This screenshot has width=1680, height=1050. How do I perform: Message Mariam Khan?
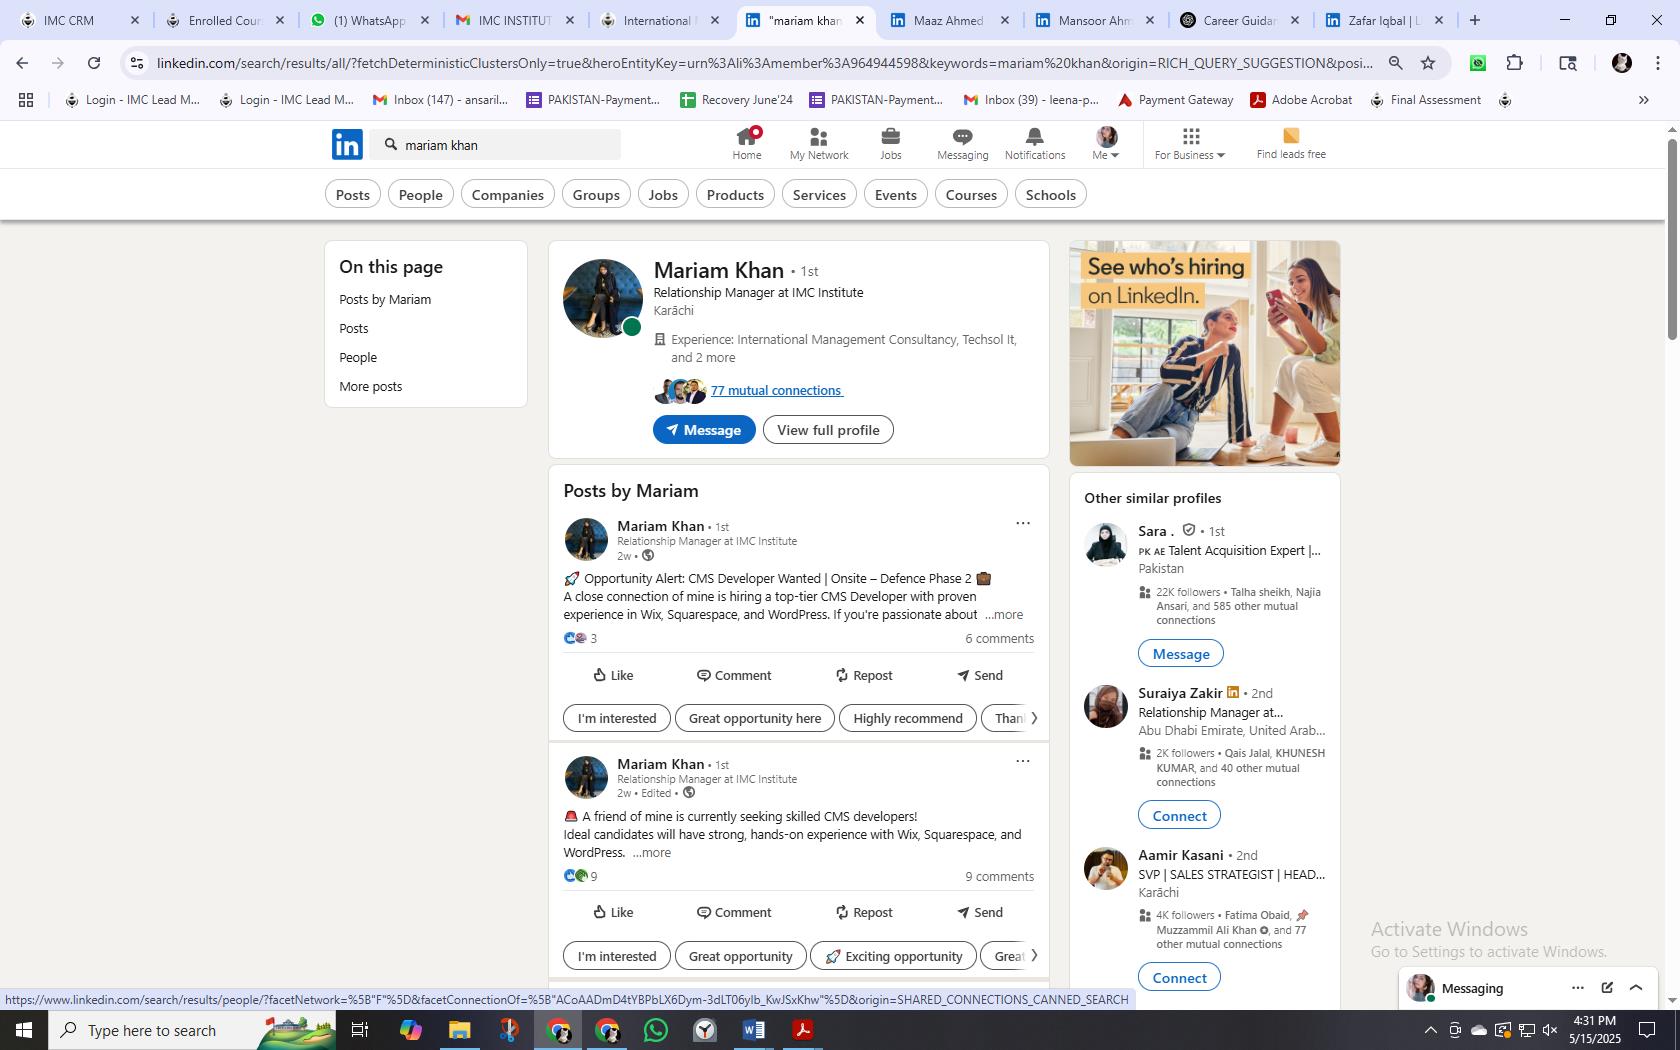[704, 430]
